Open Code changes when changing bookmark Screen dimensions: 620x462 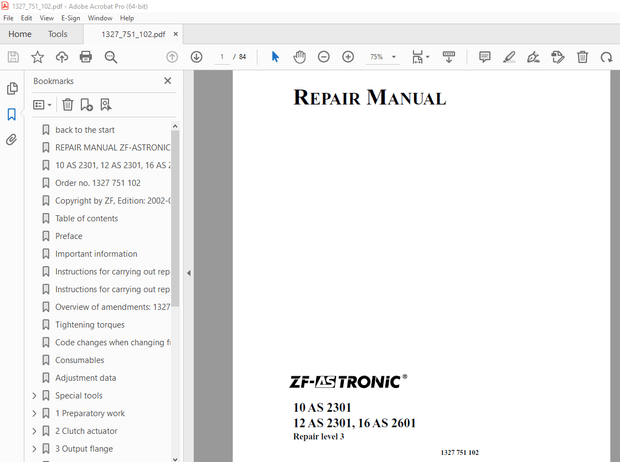113,343
